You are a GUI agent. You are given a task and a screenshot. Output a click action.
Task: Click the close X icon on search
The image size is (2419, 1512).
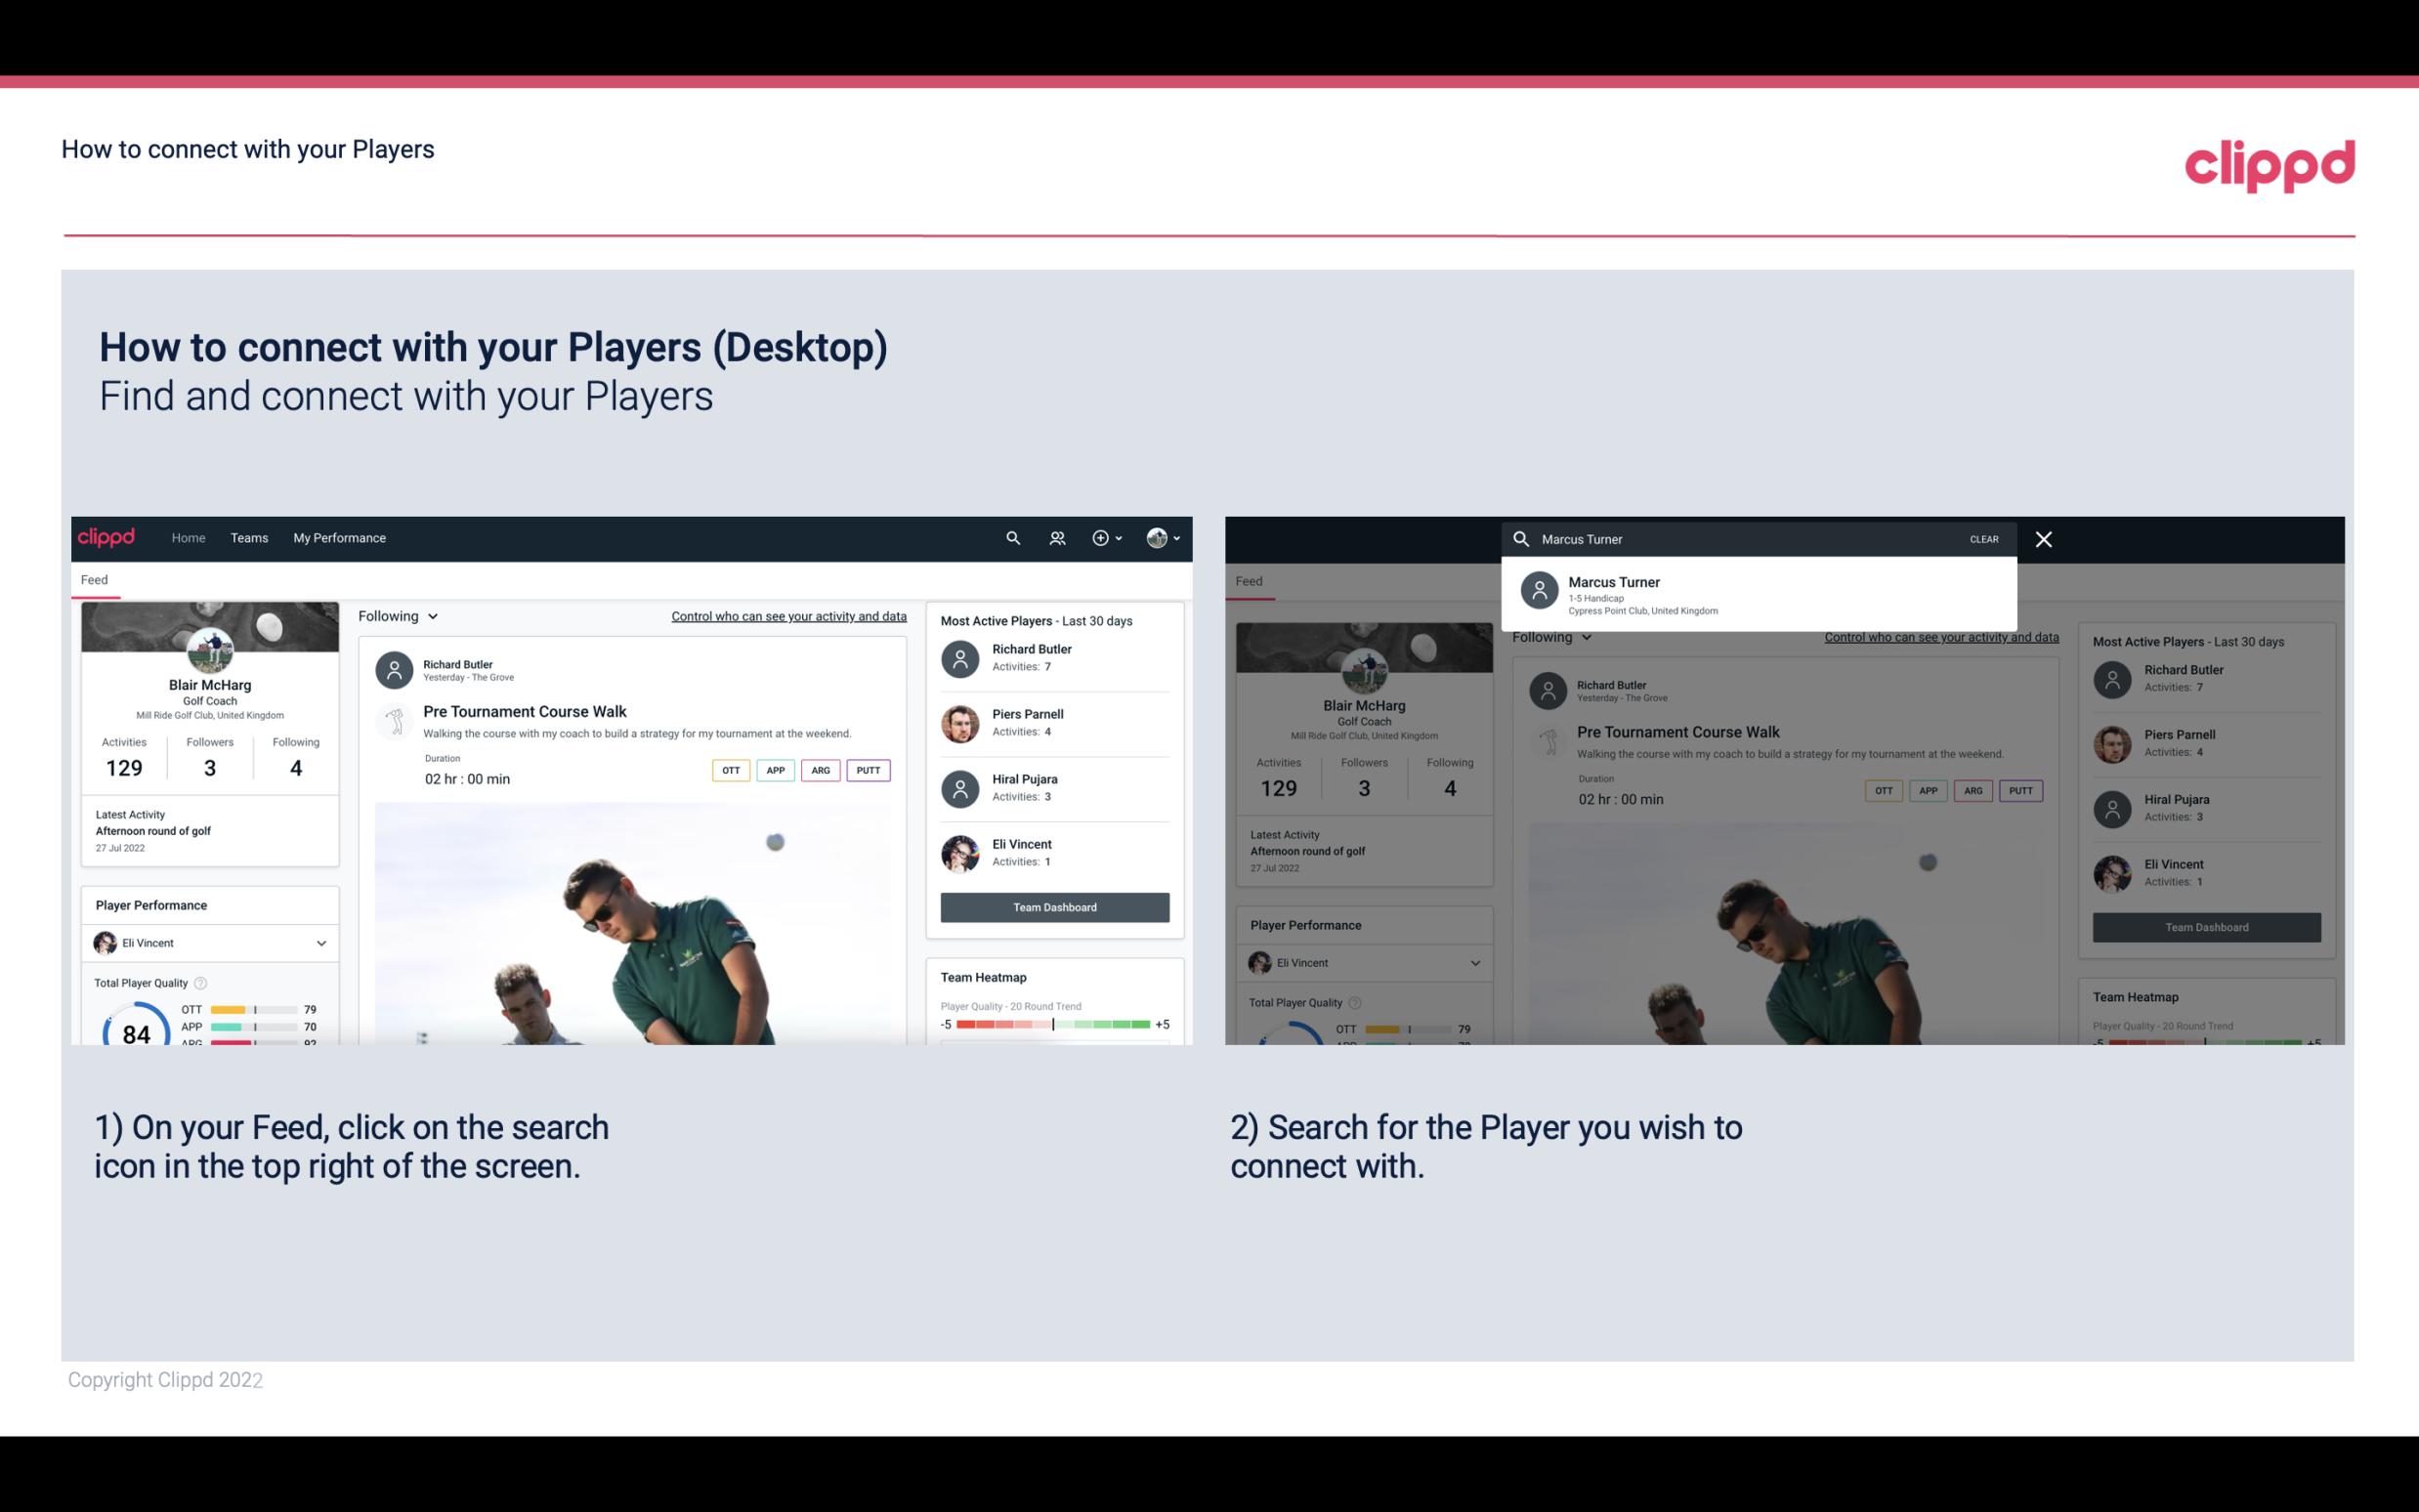[2045, 538]
